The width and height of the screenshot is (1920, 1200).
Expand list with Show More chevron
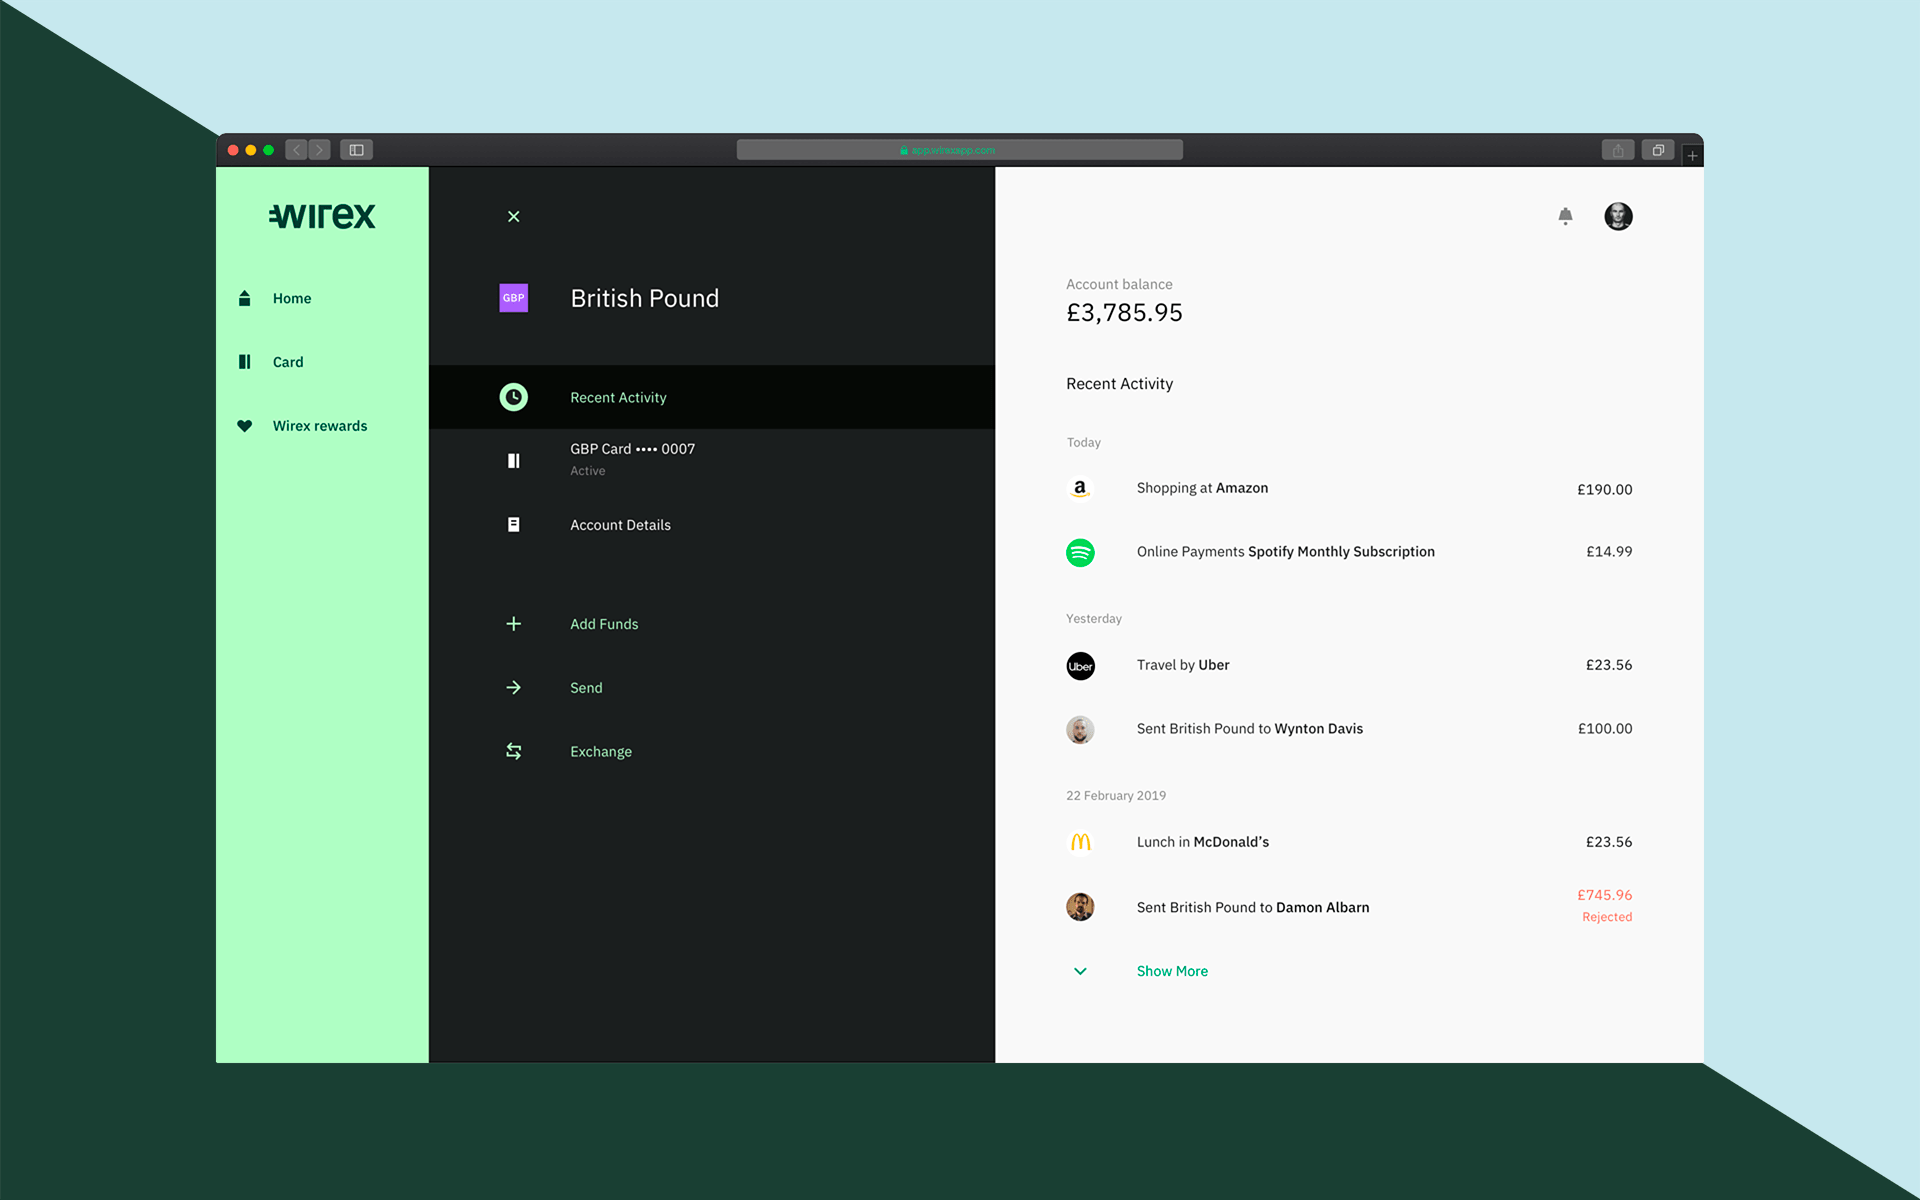(x=1080, y=971)
